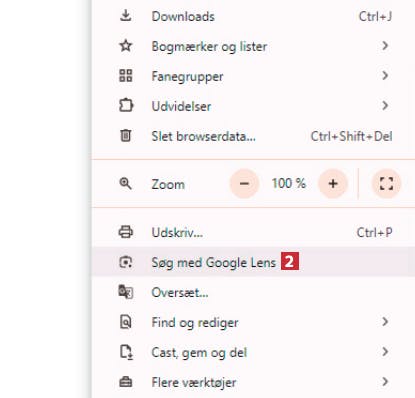
Task: Click the Downloads arrow icon
Action: click(126, 15)
